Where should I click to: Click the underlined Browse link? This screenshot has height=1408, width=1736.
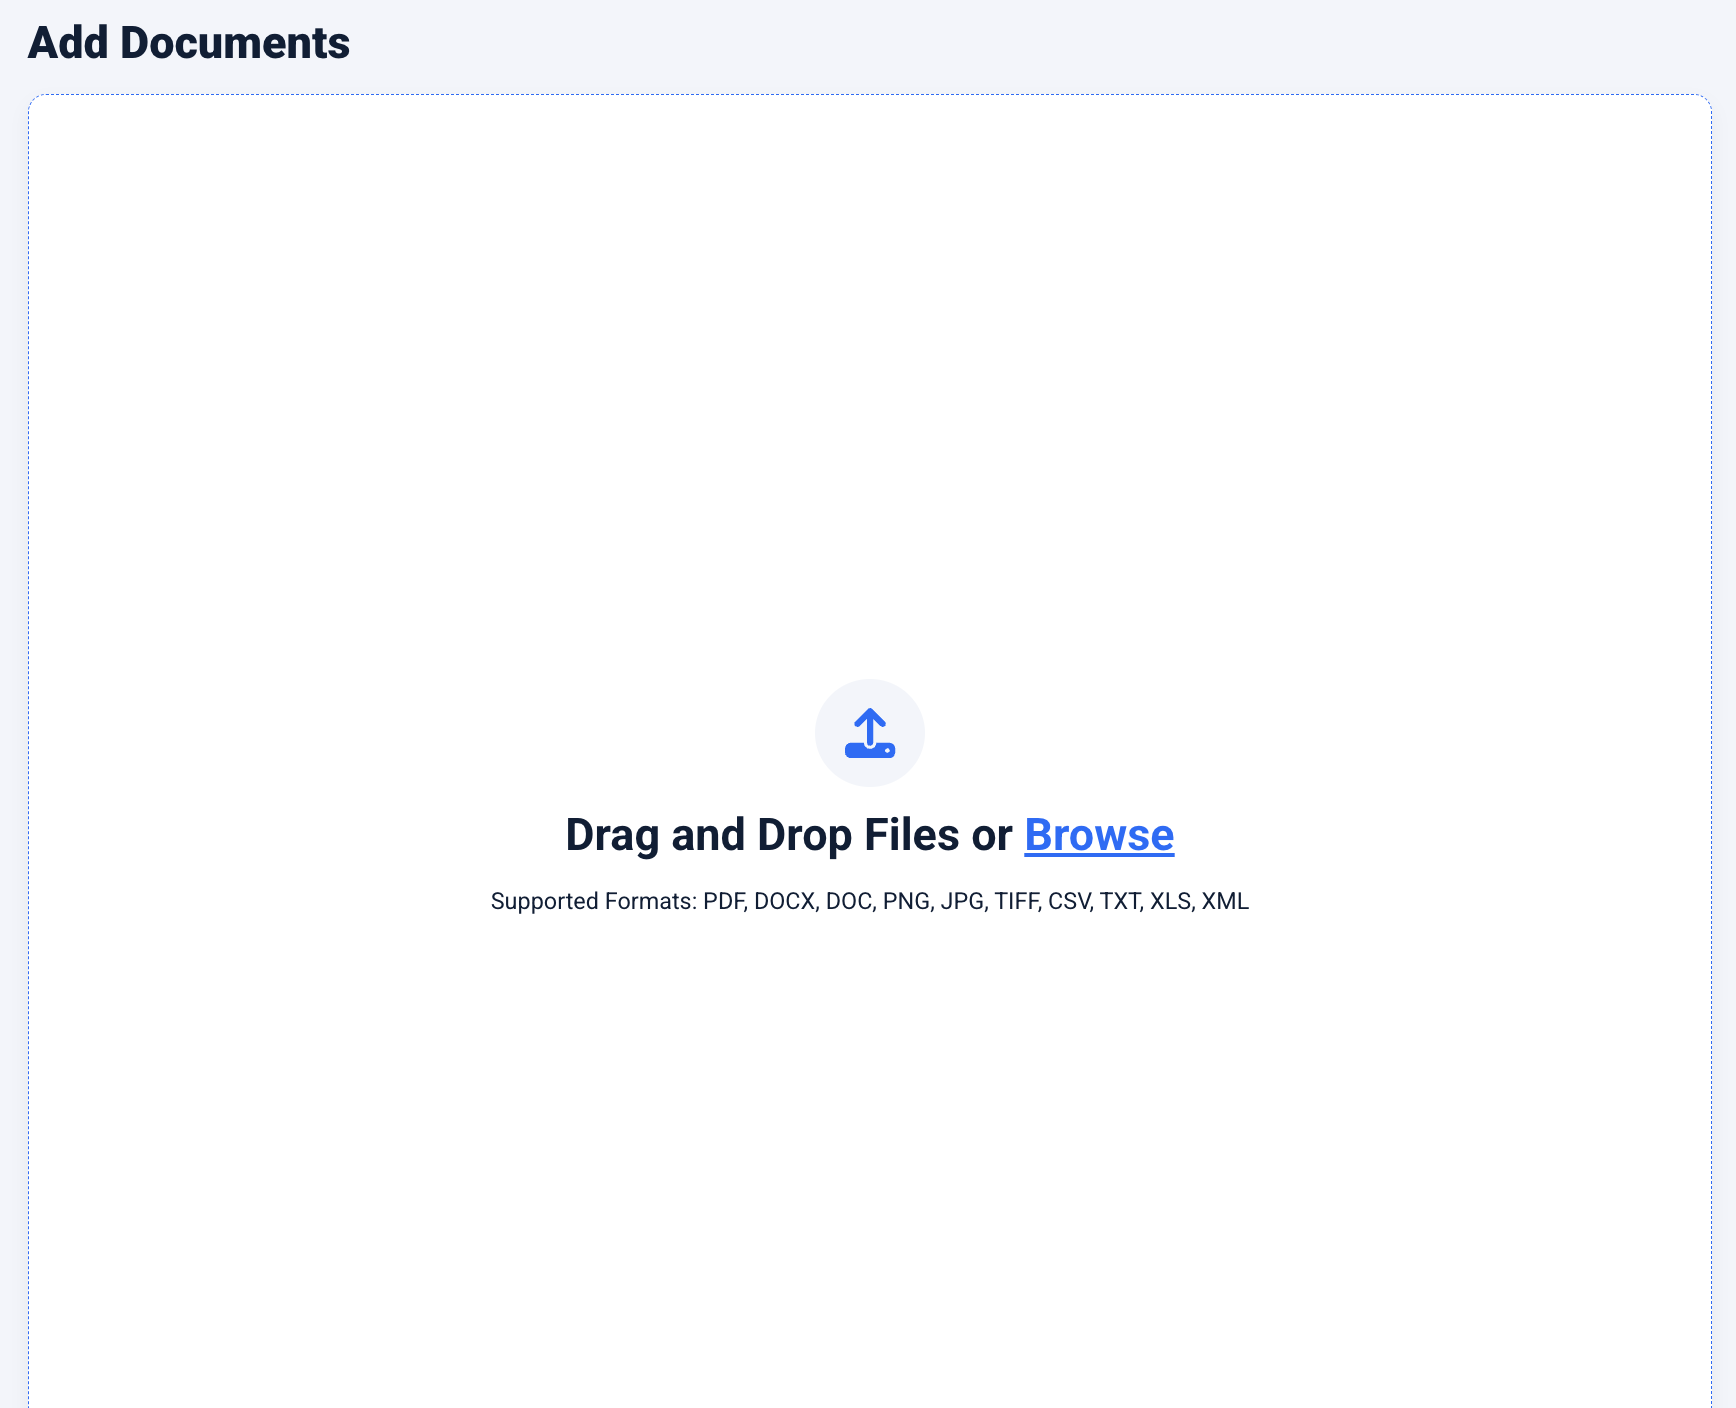pos(1099,835)
